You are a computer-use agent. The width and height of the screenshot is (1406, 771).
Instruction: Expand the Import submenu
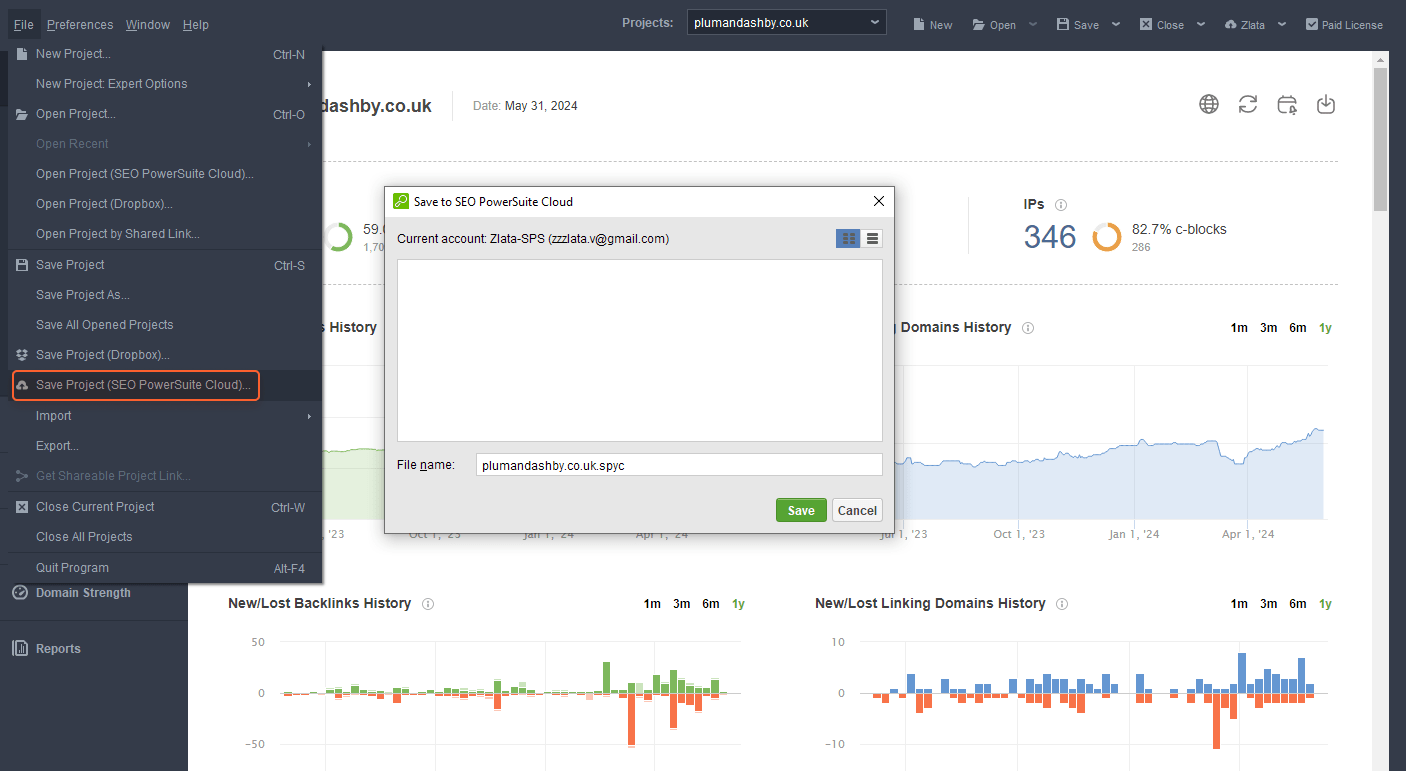(165, 416)
